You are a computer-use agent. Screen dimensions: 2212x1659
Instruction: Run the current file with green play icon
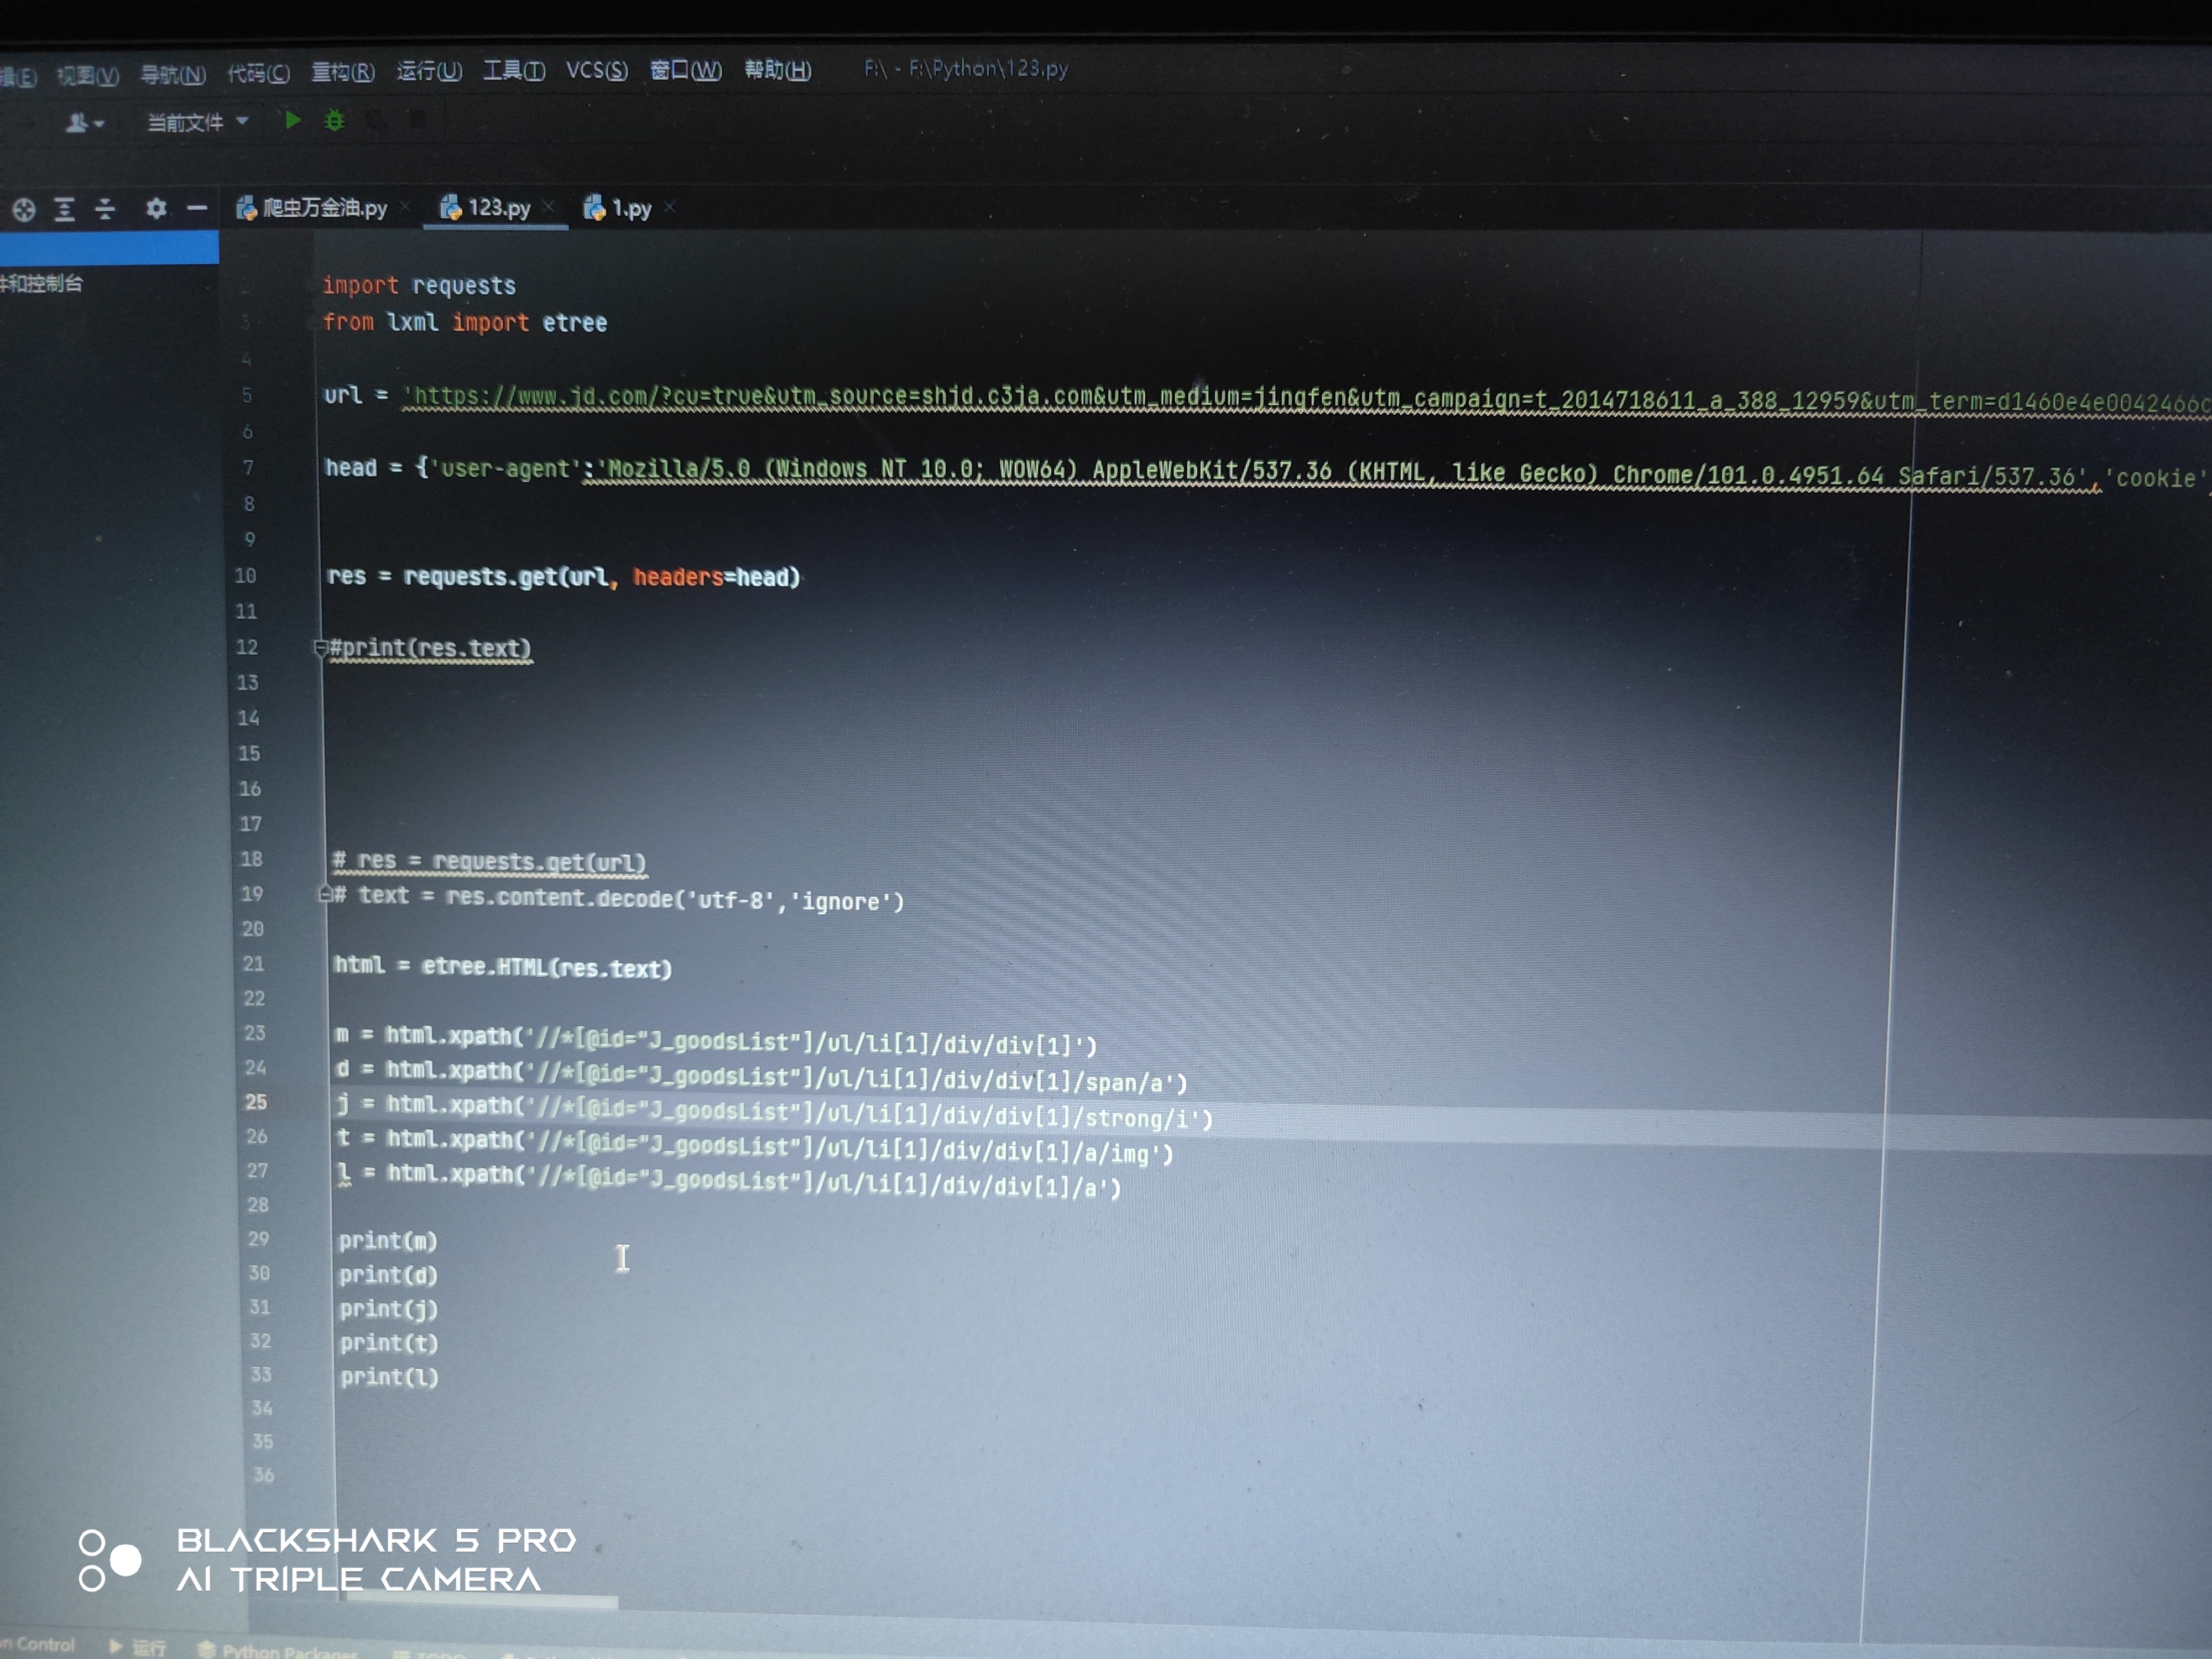pyautogui.click(x=292, y=121)
